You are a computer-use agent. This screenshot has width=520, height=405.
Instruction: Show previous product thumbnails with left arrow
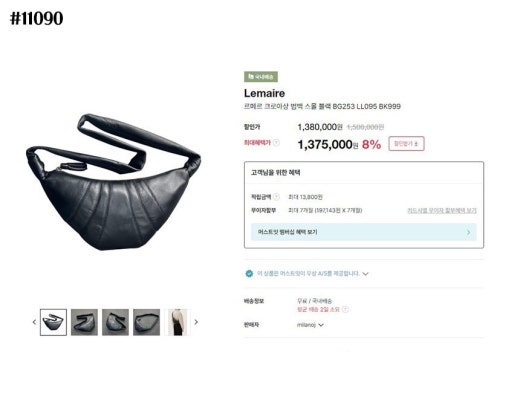(34, 322)
